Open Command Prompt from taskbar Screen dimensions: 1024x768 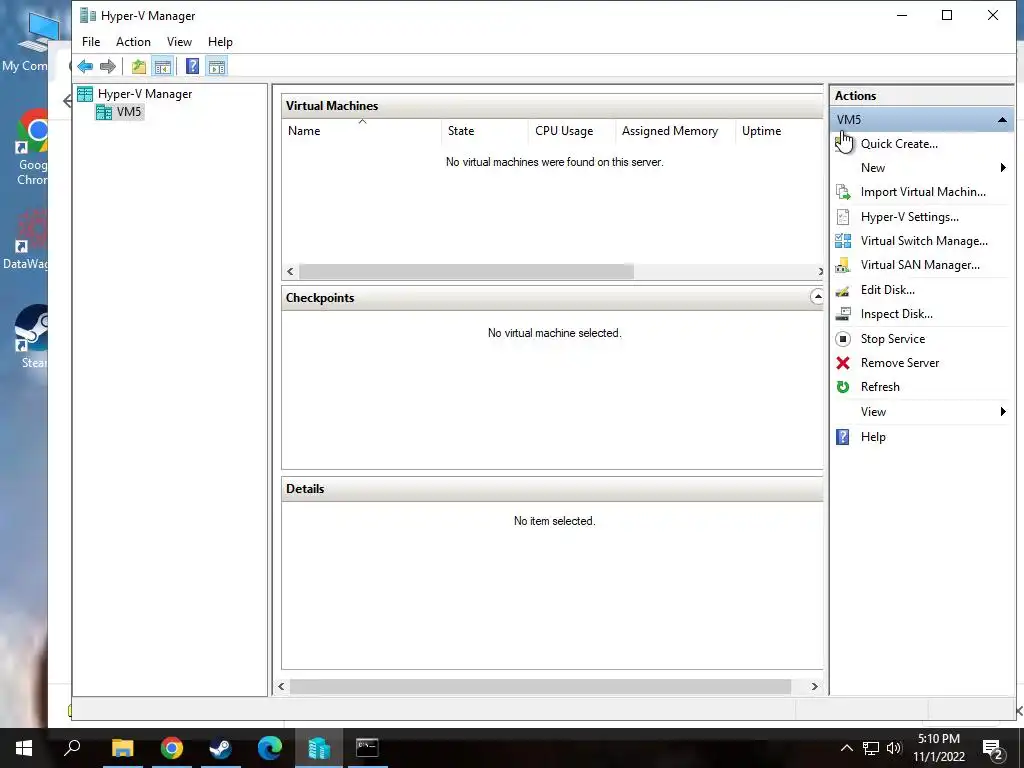(367, 748)
